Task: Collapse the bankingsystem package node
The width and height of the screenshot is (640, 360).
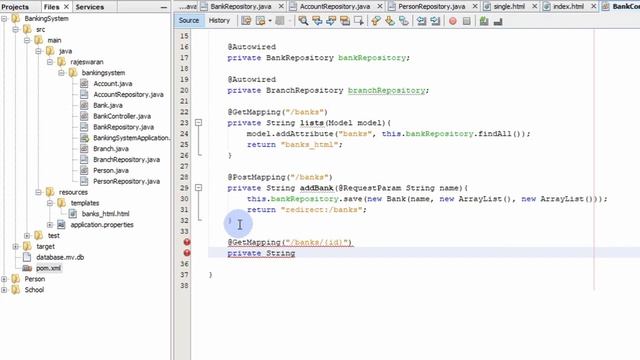Action: [61, 73]
